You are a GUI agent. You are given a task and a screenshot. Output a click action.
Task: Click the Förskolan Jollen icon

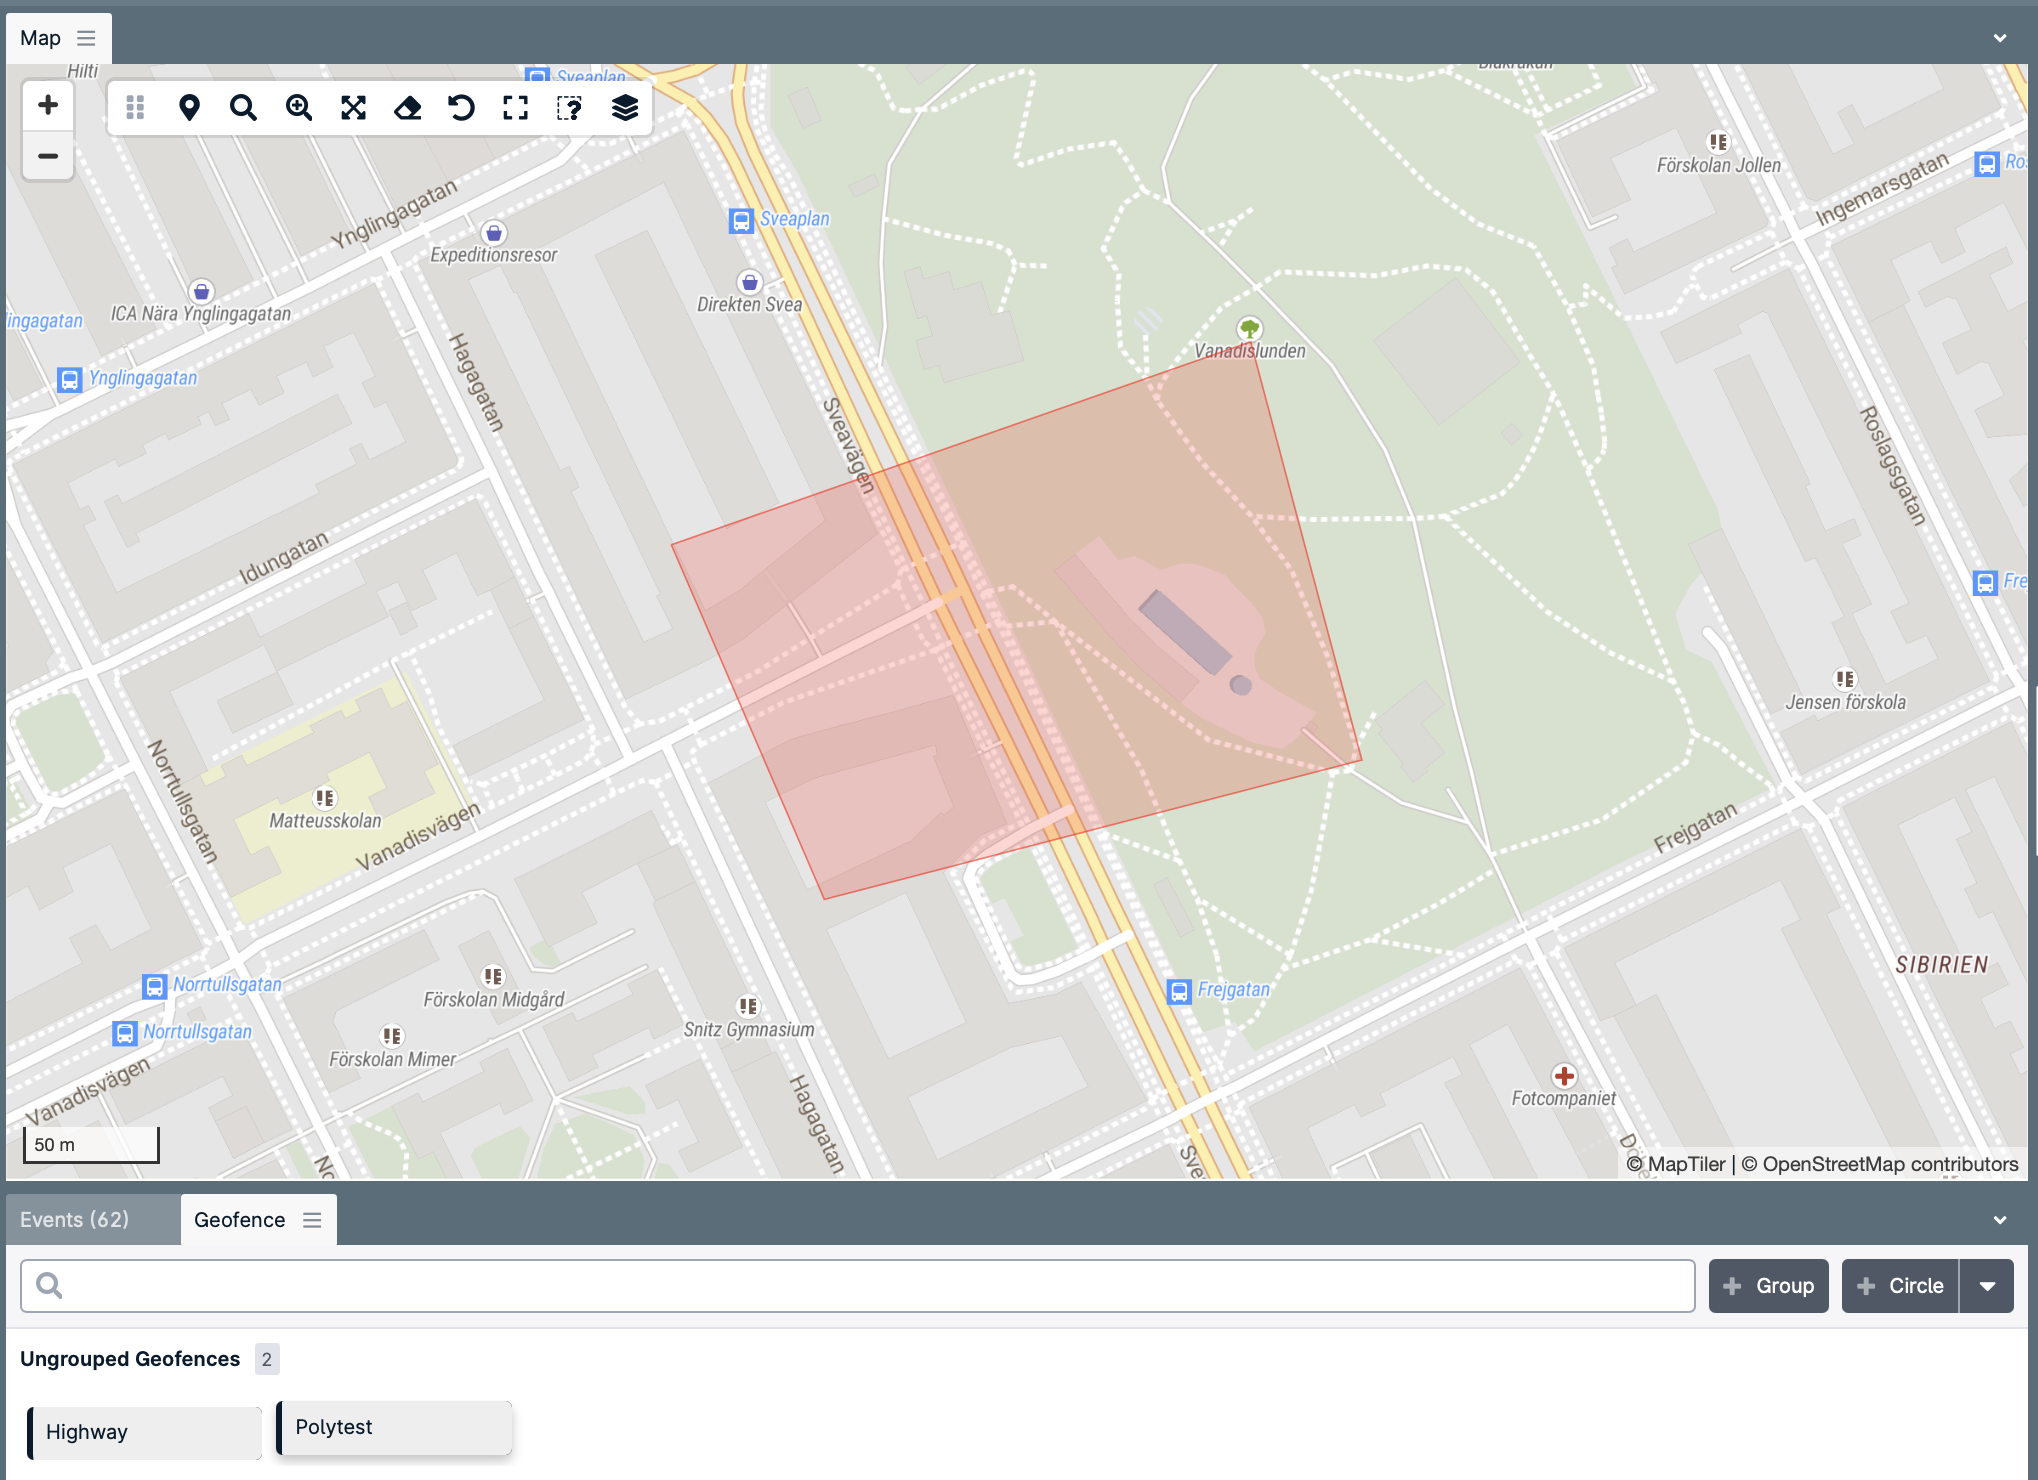pos(1718,142)
